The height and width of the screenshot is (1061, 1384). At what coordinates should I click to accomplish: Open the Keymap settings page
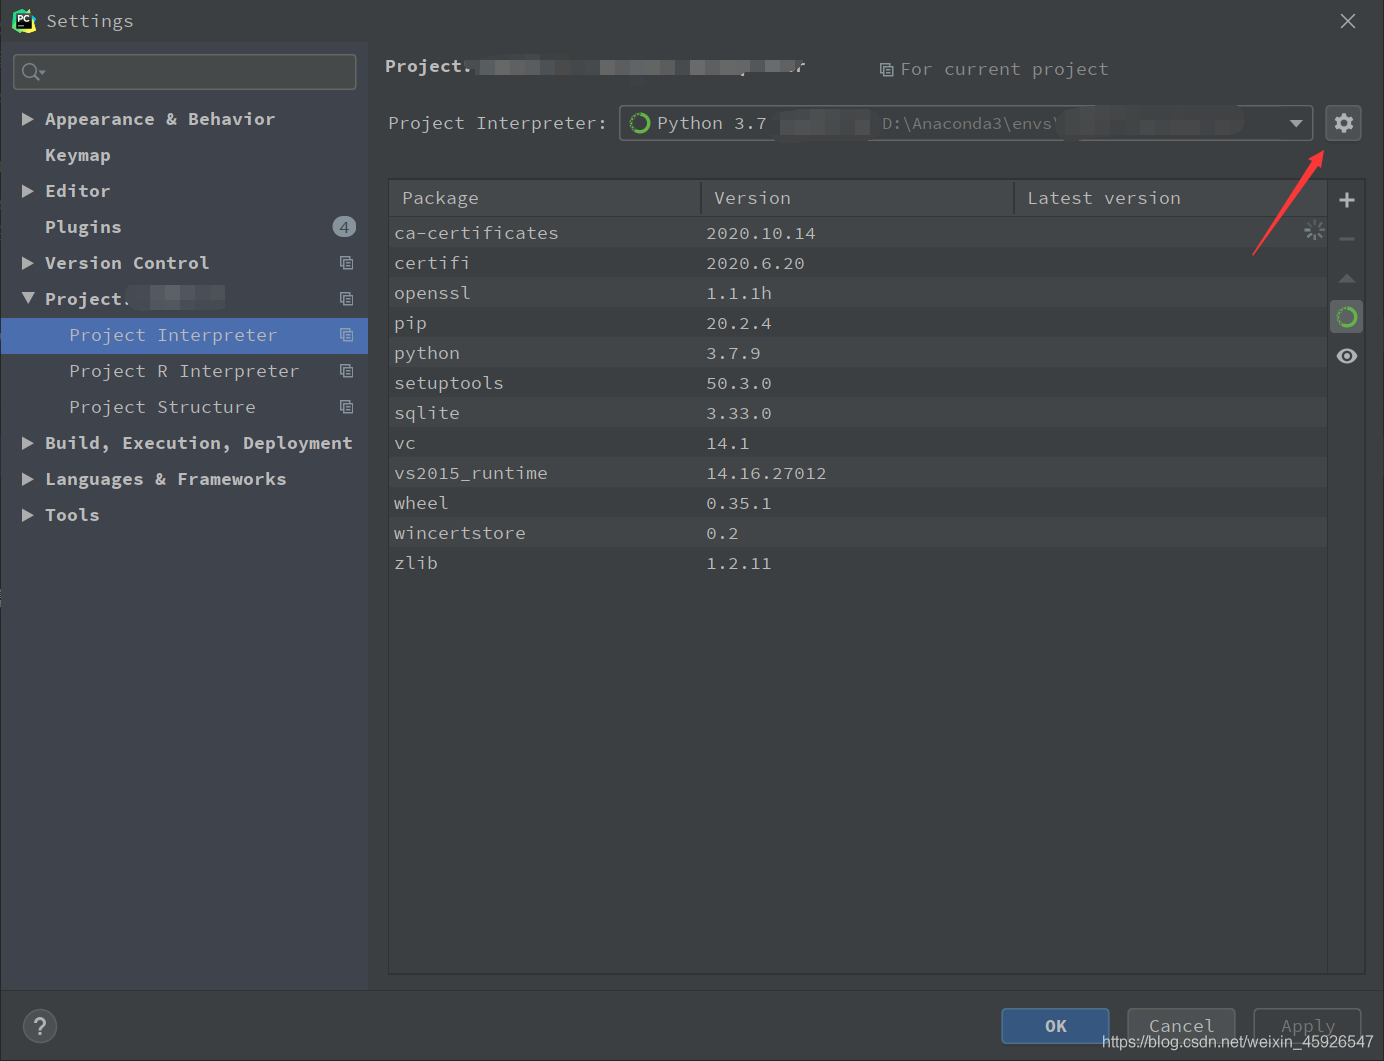pyautogui.click(x=78, y=155)
